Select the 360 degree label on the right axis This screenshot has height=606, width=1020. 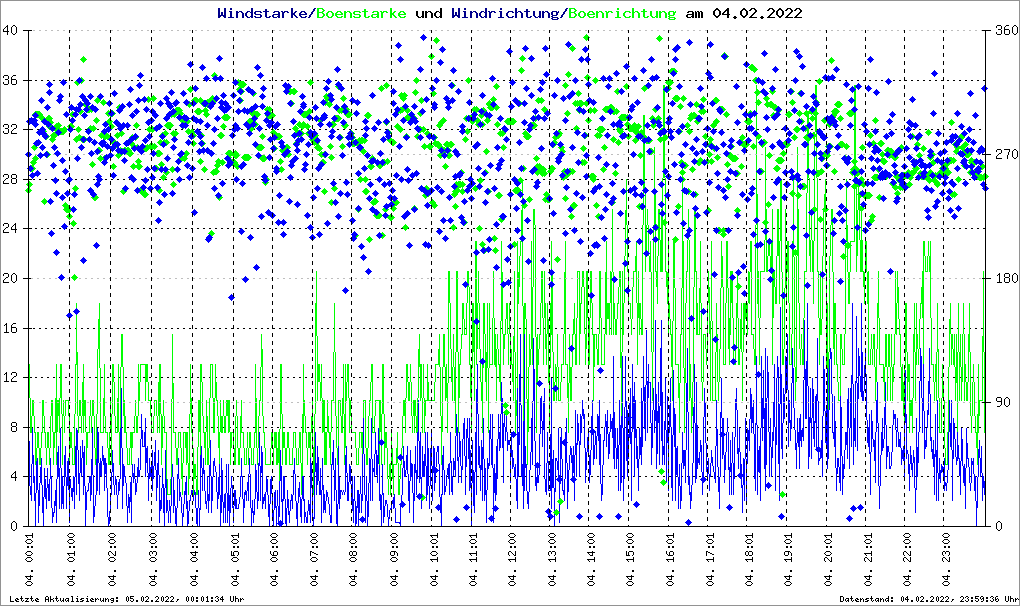coord(1003,31)
